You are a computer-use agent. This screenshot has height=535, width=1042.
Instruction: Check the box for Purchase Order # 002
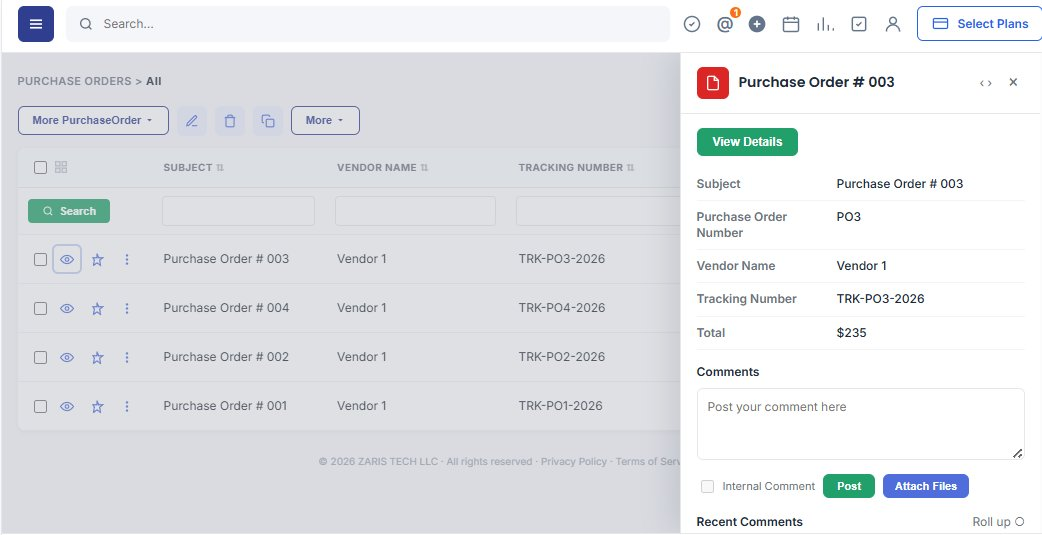(41, 358)
